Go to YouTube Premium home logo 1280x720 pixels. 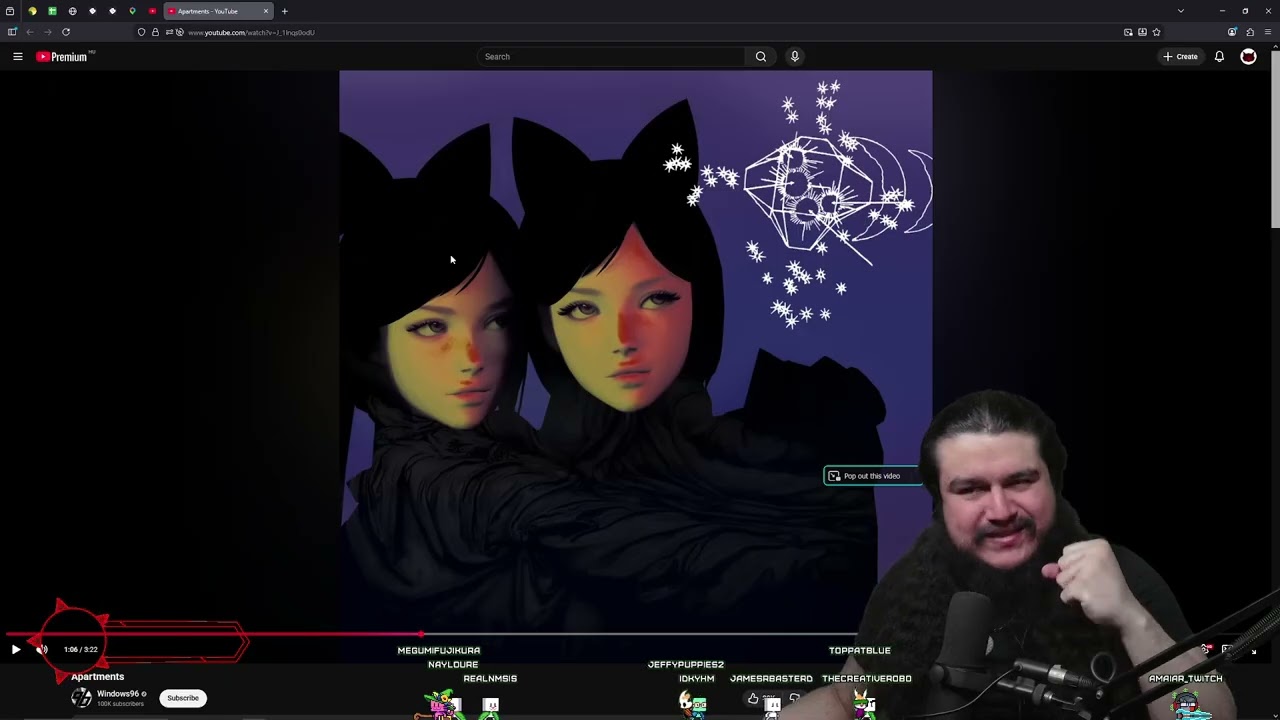pos(63,57)
